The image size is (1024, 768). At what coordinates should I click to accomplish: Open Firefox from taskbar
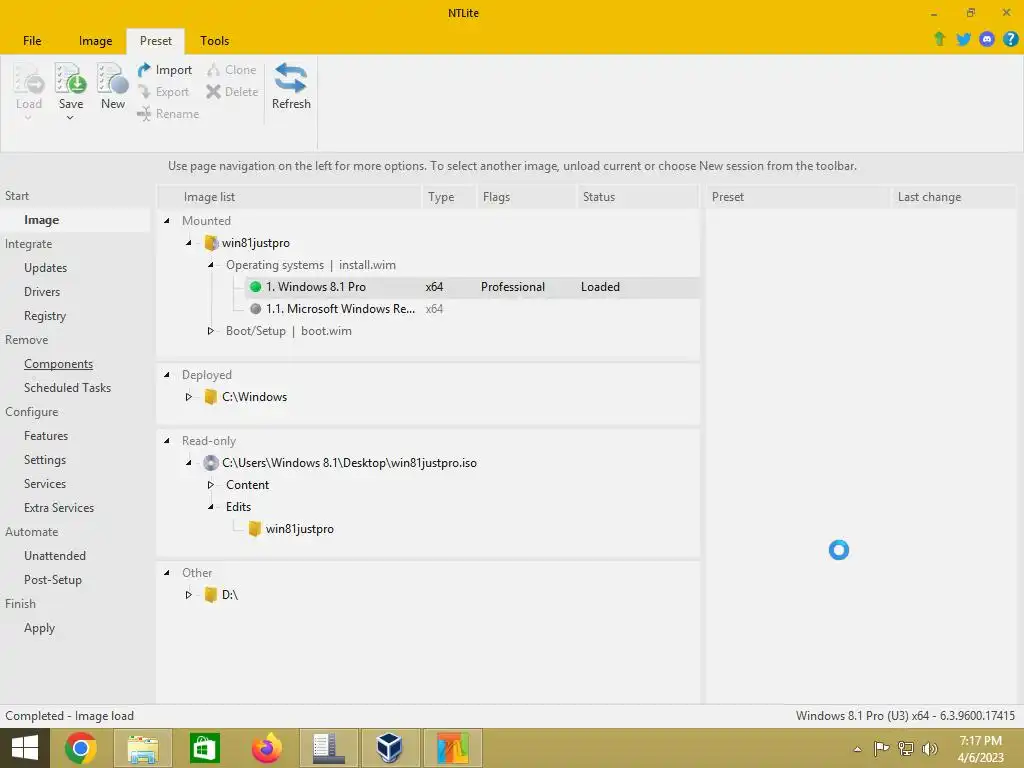(x=266, y=748)
